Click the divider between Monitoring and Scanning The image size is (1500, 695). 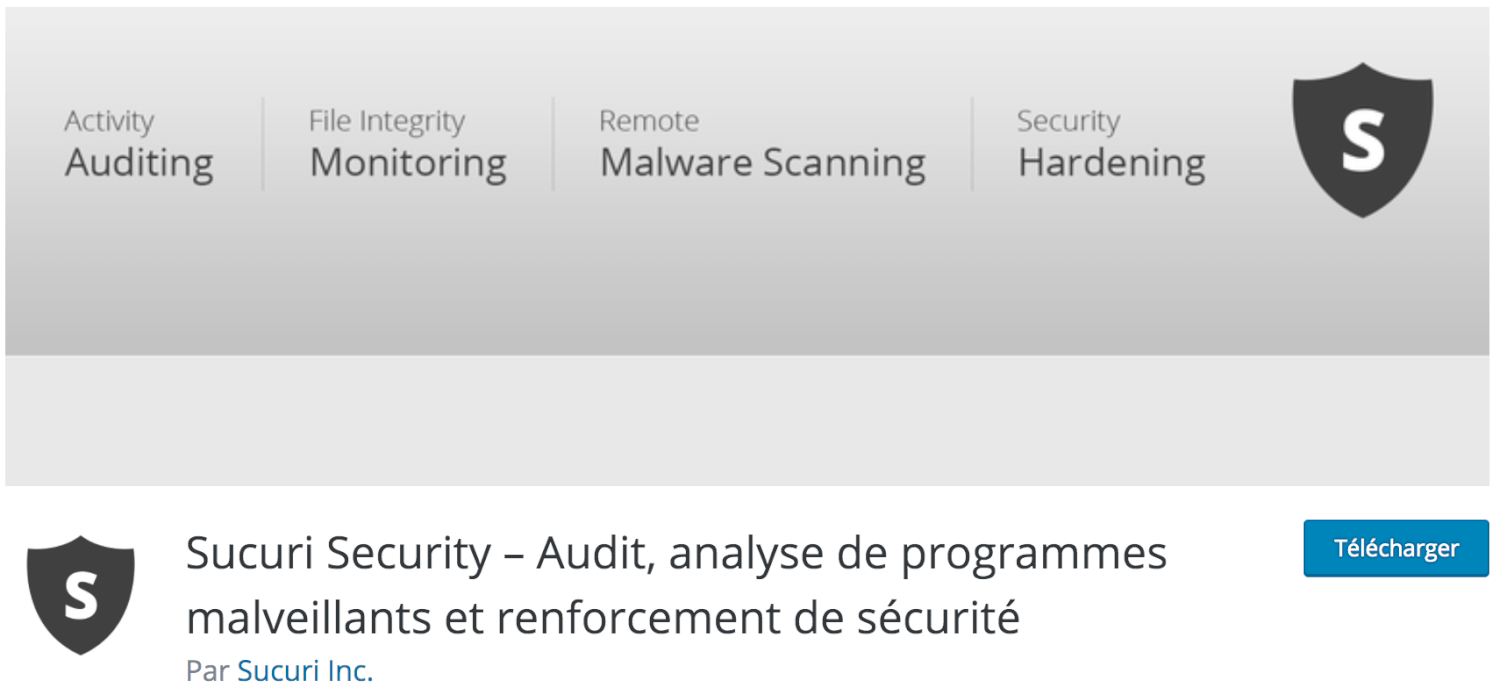(553, 143)
